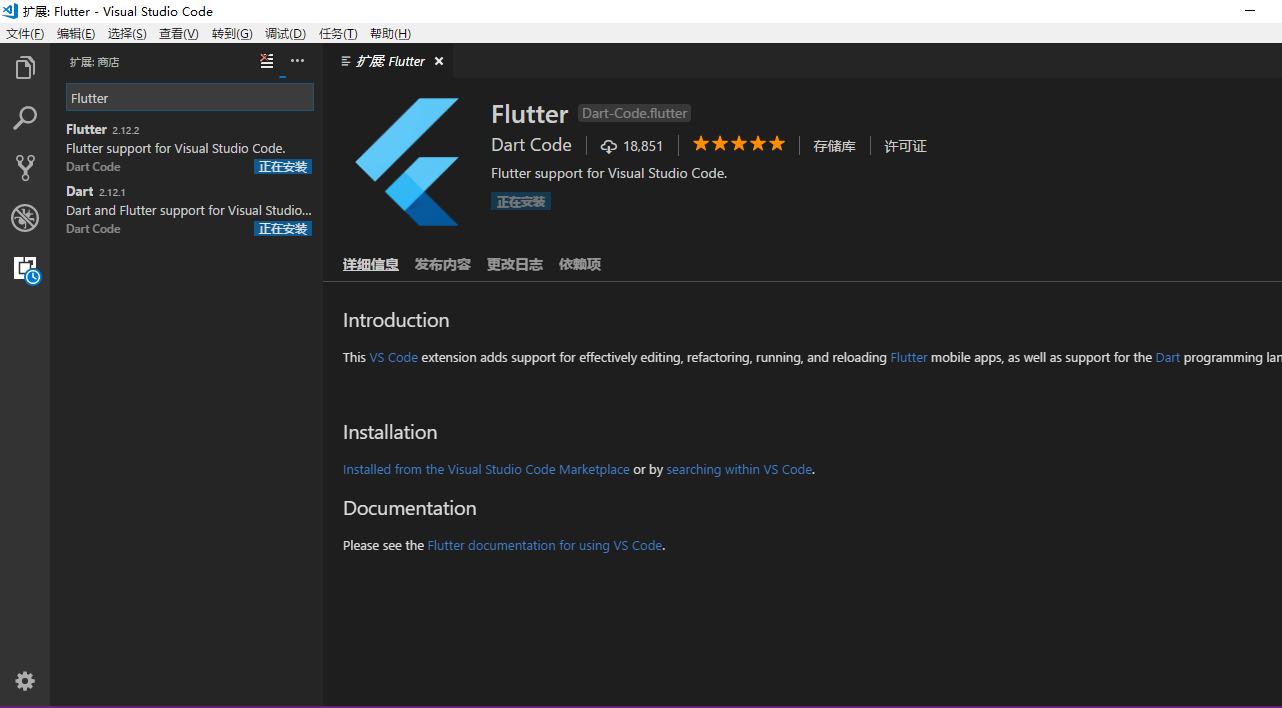The image size is (1282, 708).
Task: Click the five-star rating
Action: click(739, 144)
